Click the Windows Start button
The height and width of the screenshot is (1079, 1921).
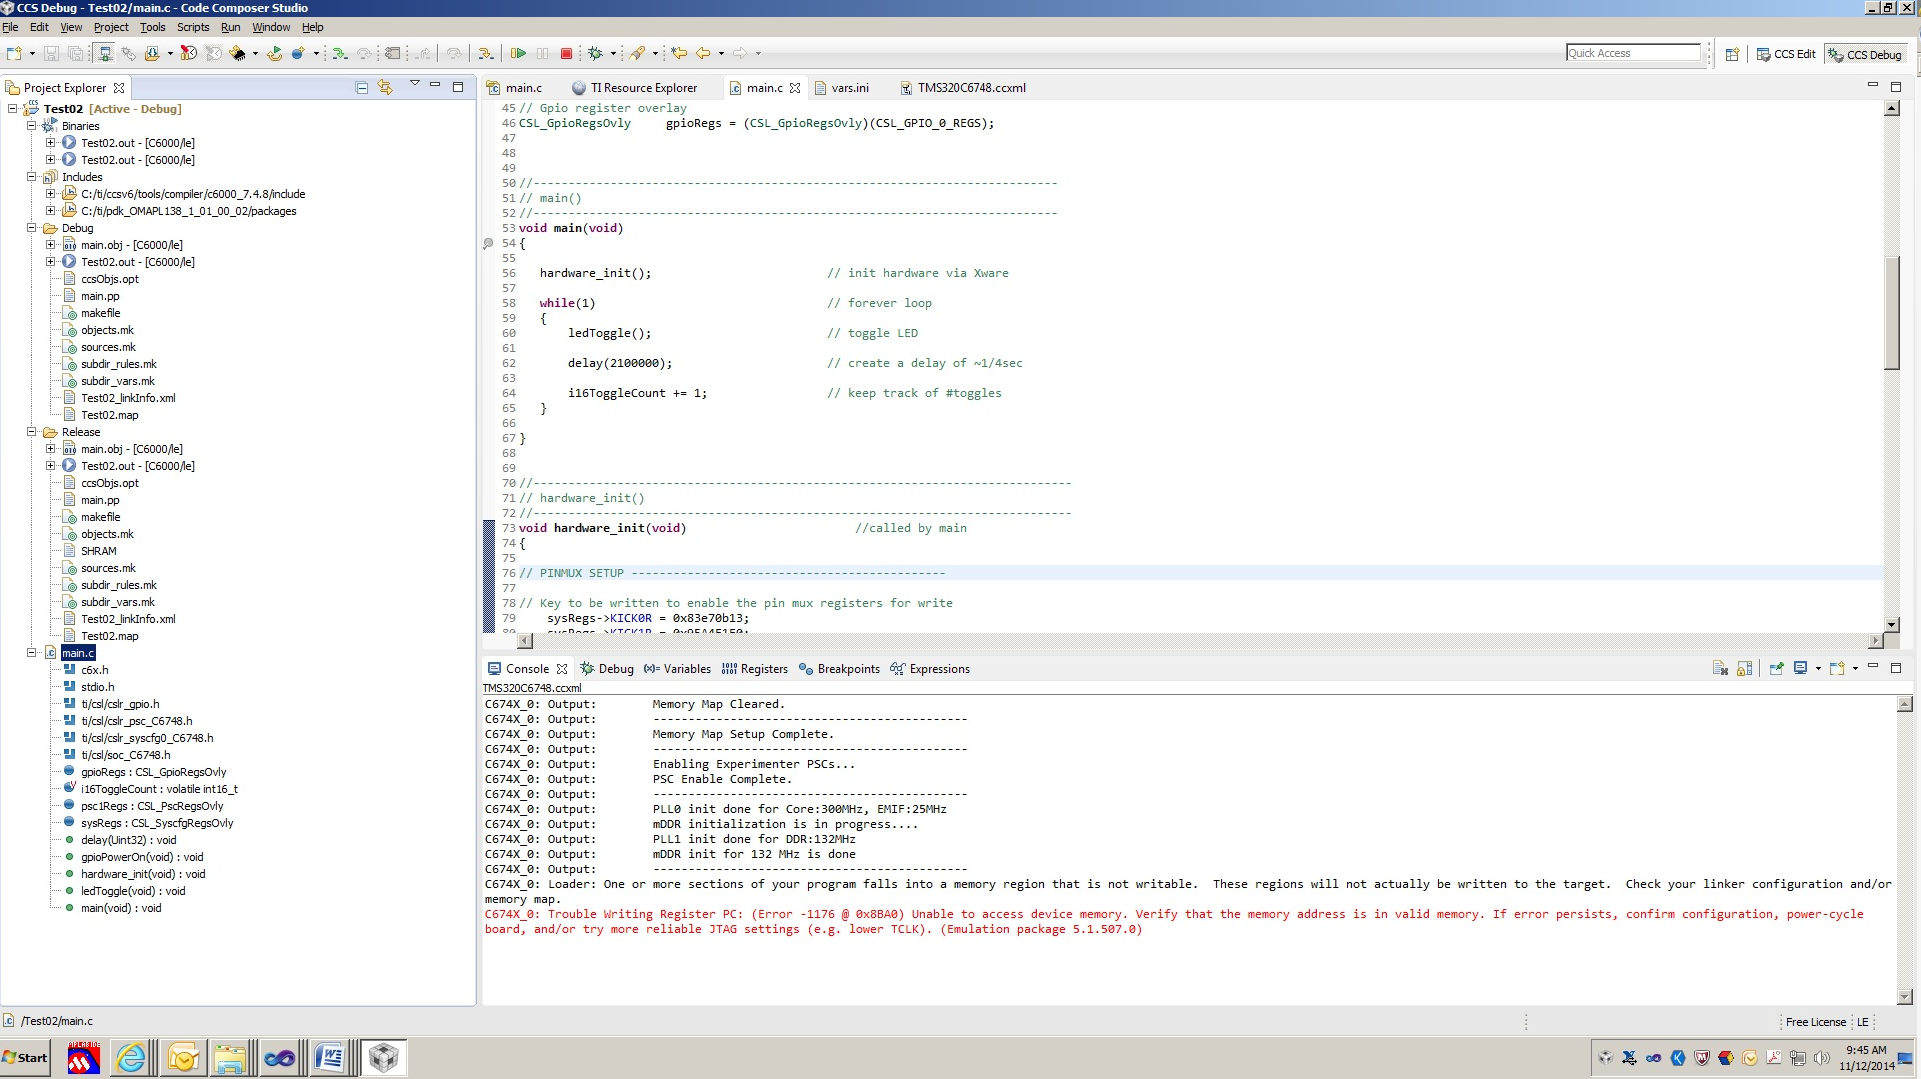(x=25, y=1058)
